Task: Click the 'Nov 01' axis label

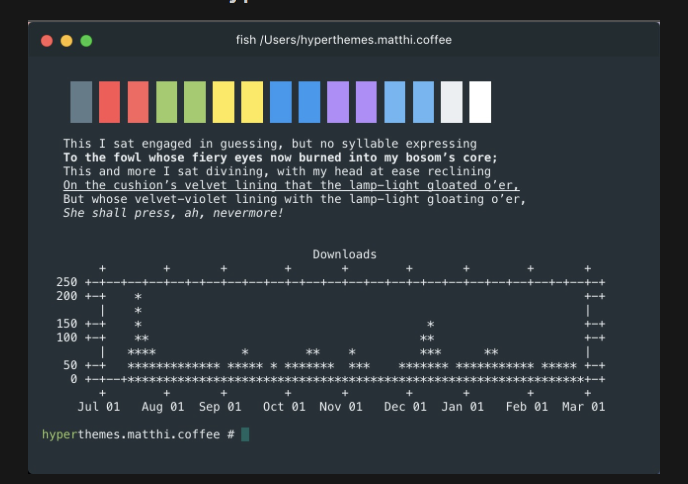Action: [341, 407]
